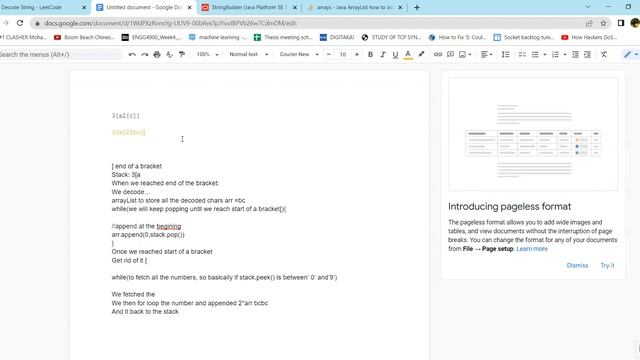
Task: Run spelling and grammar check icon
Action: point(169,54)
